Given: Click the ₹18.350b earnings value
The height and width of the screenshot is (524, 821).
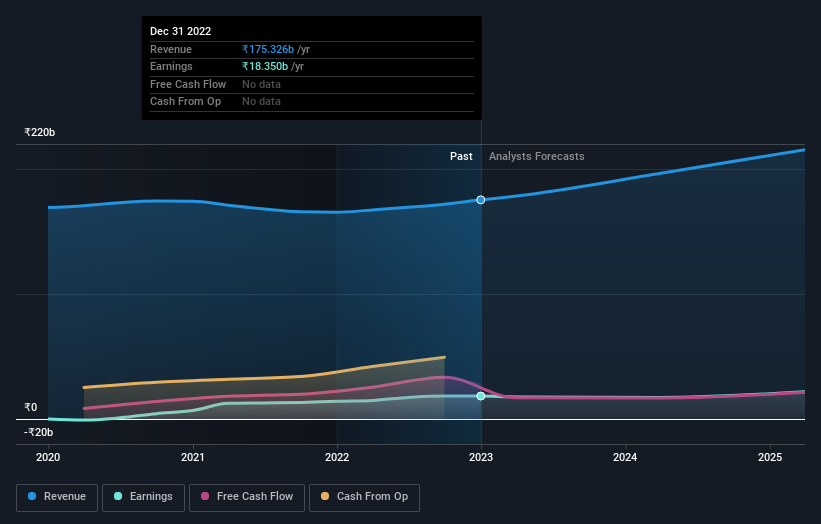Looking at the screenshot, I should 265,66.
